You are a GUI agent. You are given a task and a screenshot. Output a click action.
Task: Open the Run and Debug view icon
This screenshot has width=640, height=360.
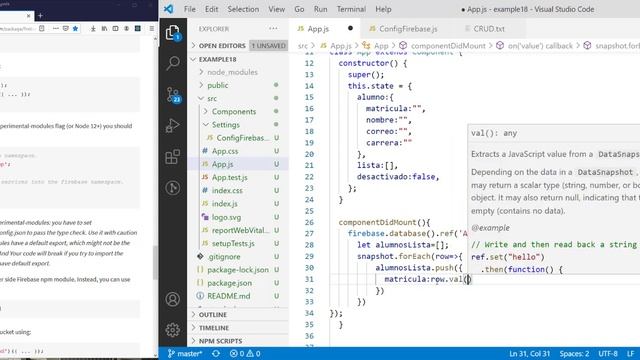tap(173, 125)
